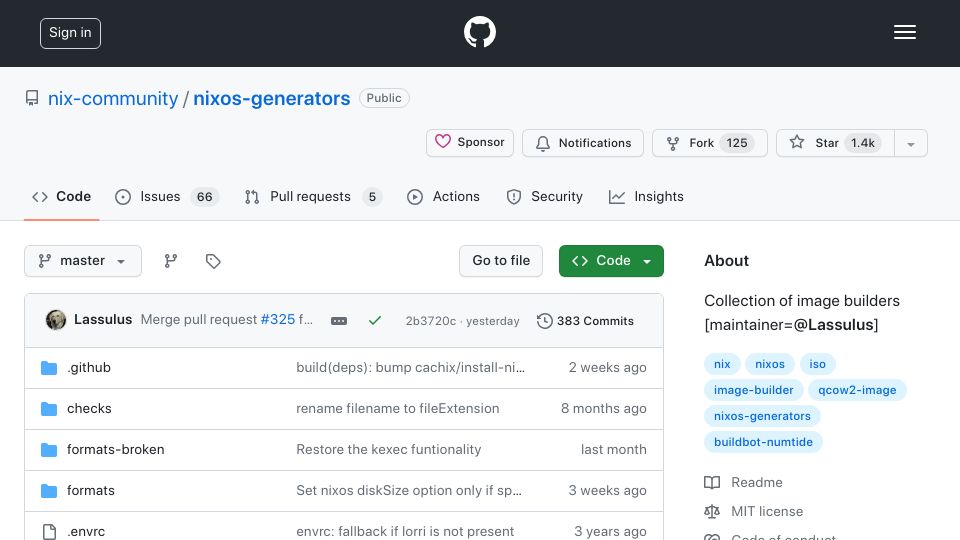Open the checks folder

[89, 408]
